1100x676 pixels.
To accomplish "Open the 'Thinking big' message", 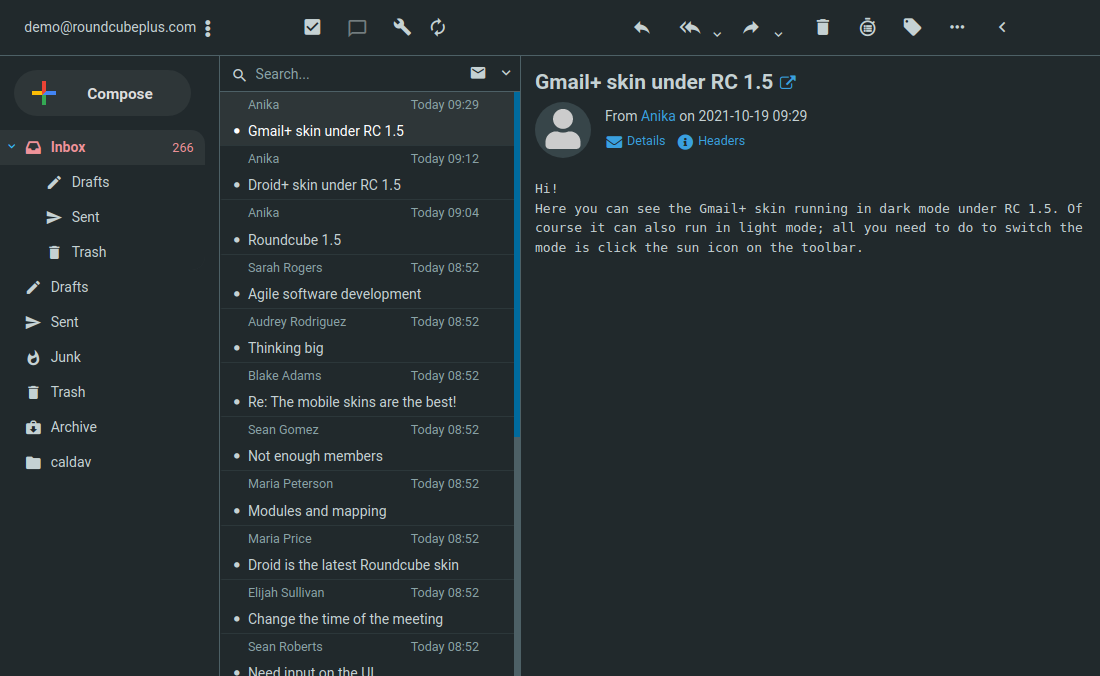I will 367,335.
